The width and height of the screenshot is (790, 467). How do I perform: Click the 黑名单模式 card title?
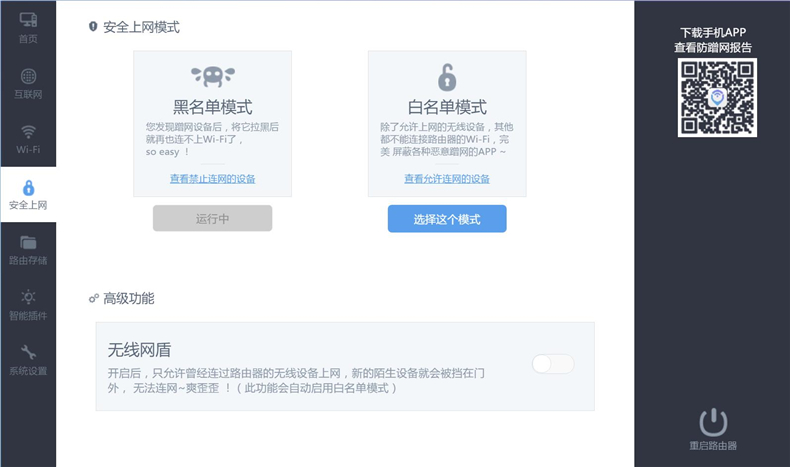(x=212, y=107)
